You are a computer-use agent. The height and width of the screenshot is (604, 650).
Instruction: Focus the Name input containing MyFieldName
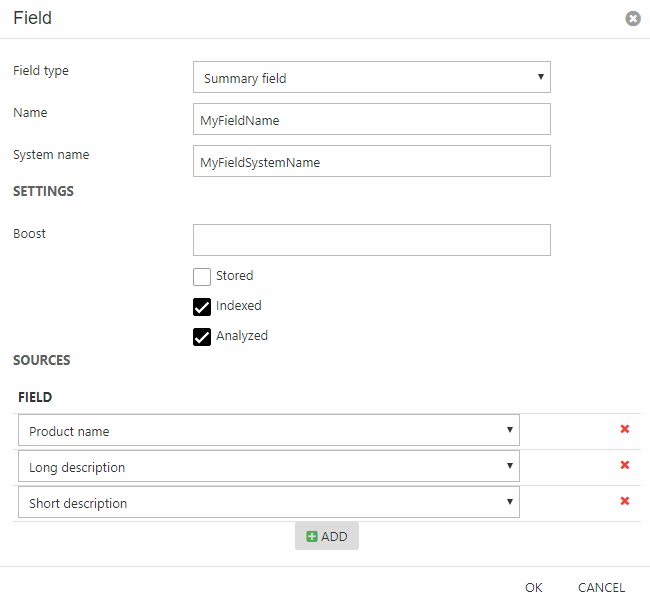371,119
